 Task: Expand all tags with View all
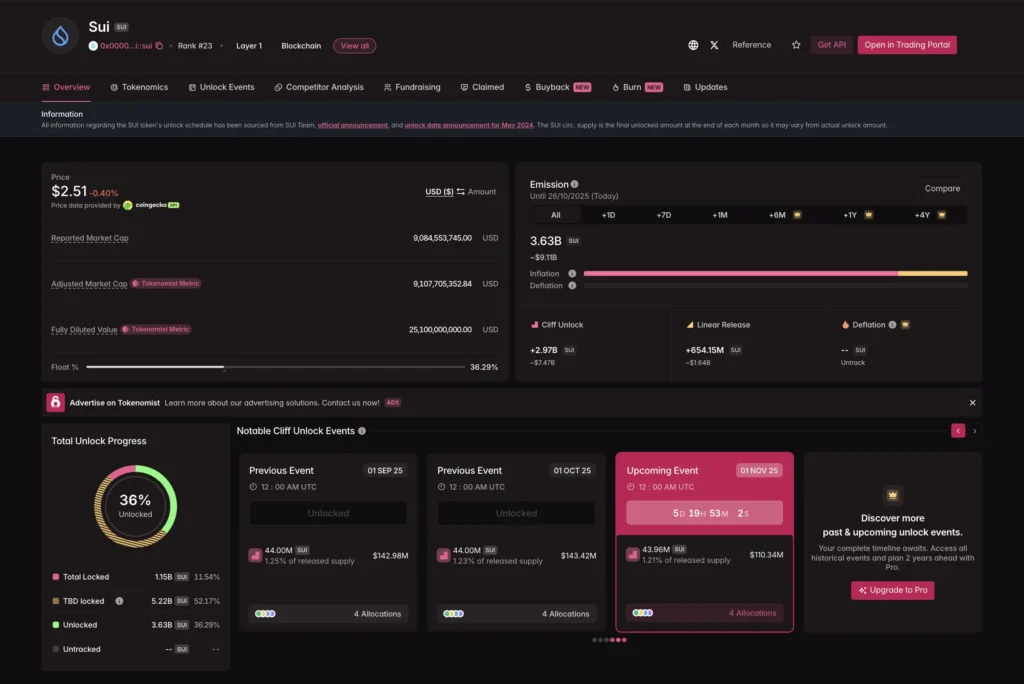tap(354, 46)
